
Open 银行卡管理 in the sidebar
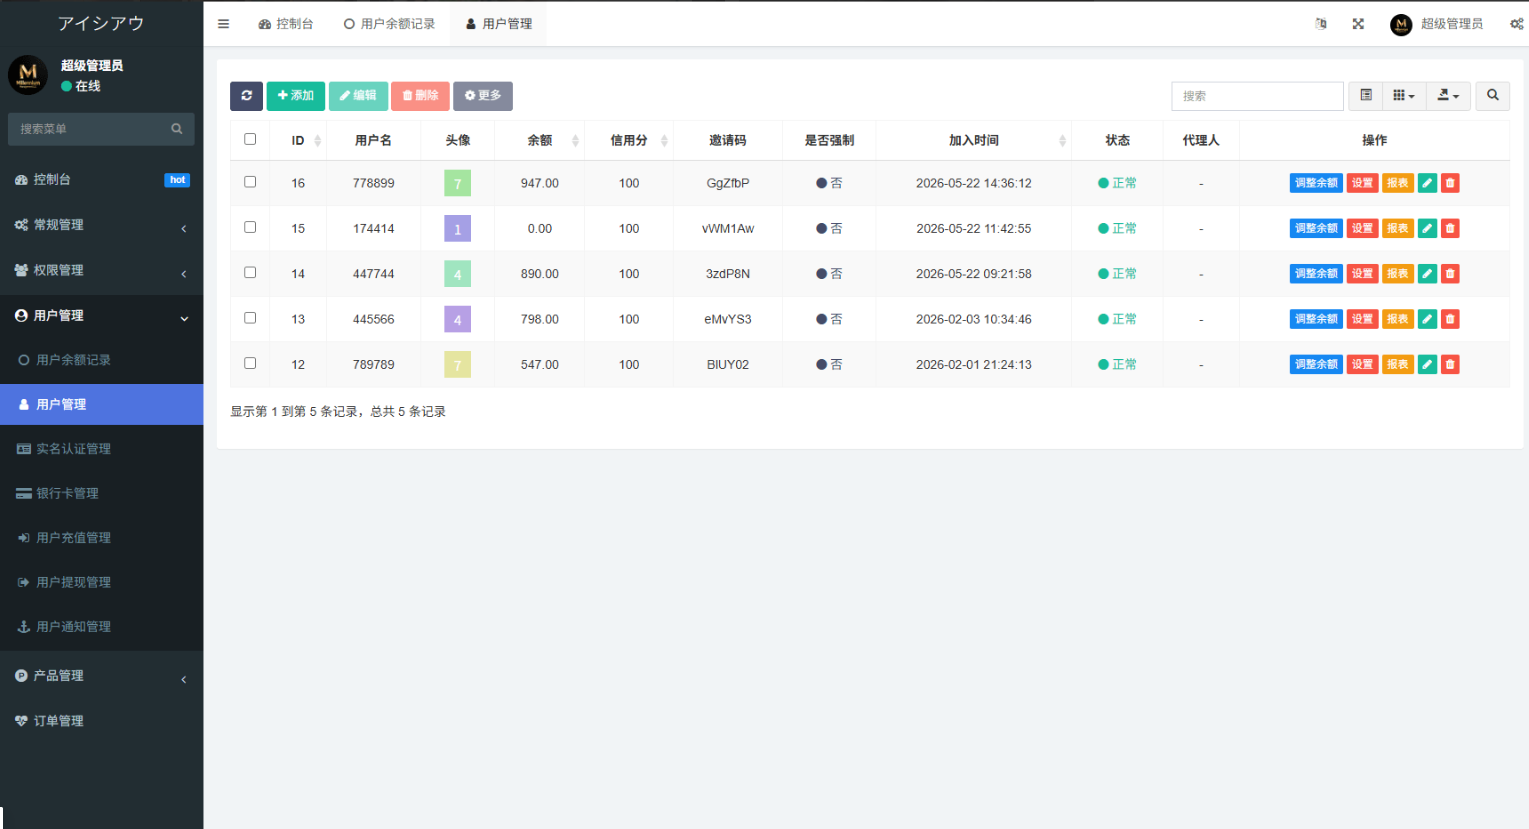pos(101,493)
